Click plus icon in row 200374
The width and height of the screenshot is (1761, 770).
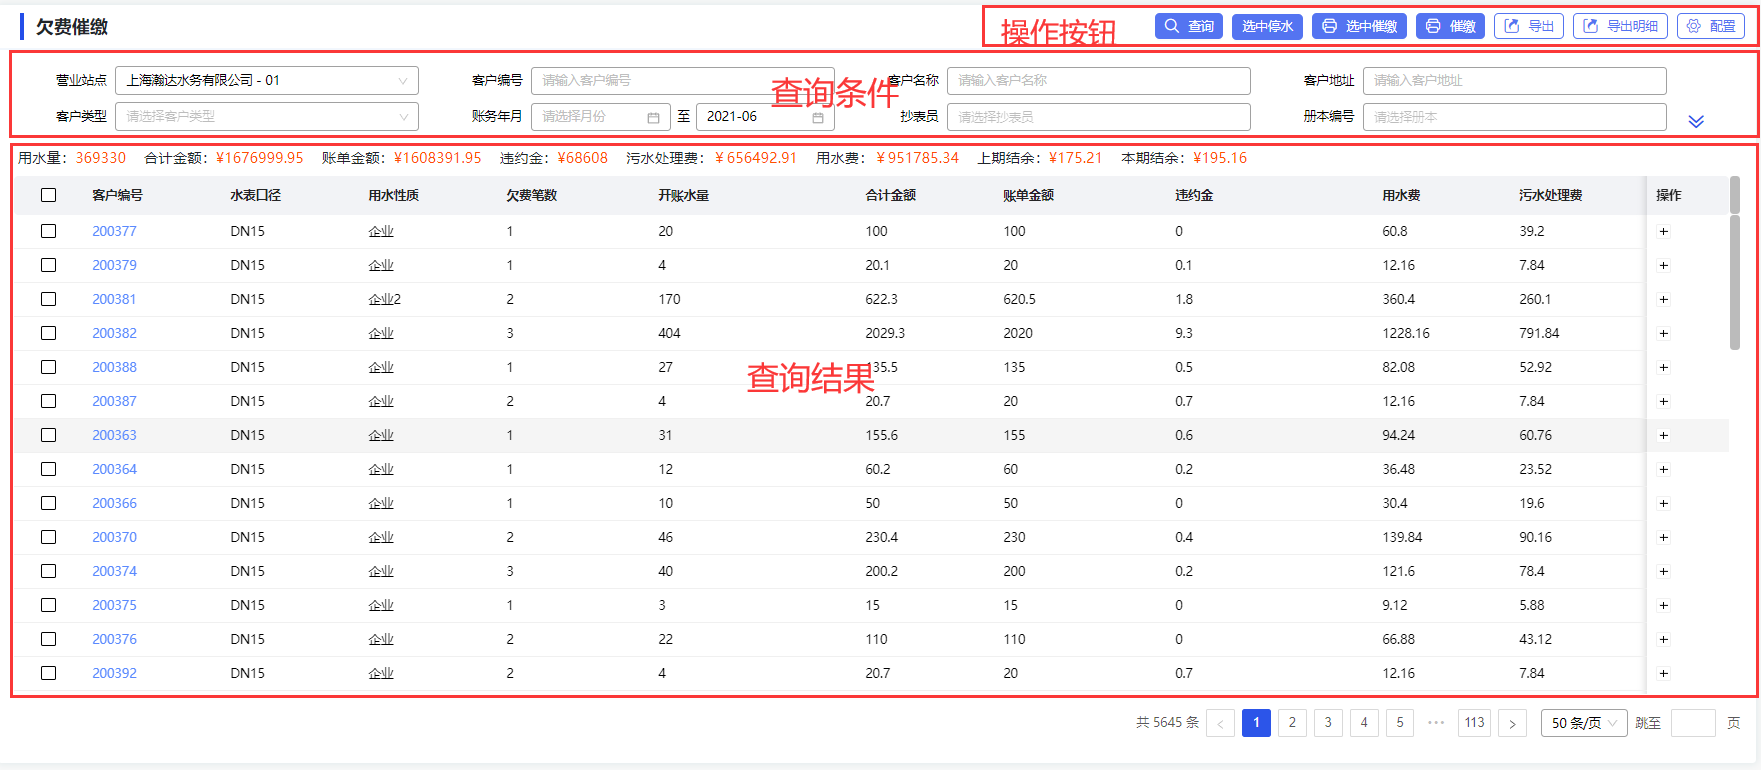[1664, 571]
